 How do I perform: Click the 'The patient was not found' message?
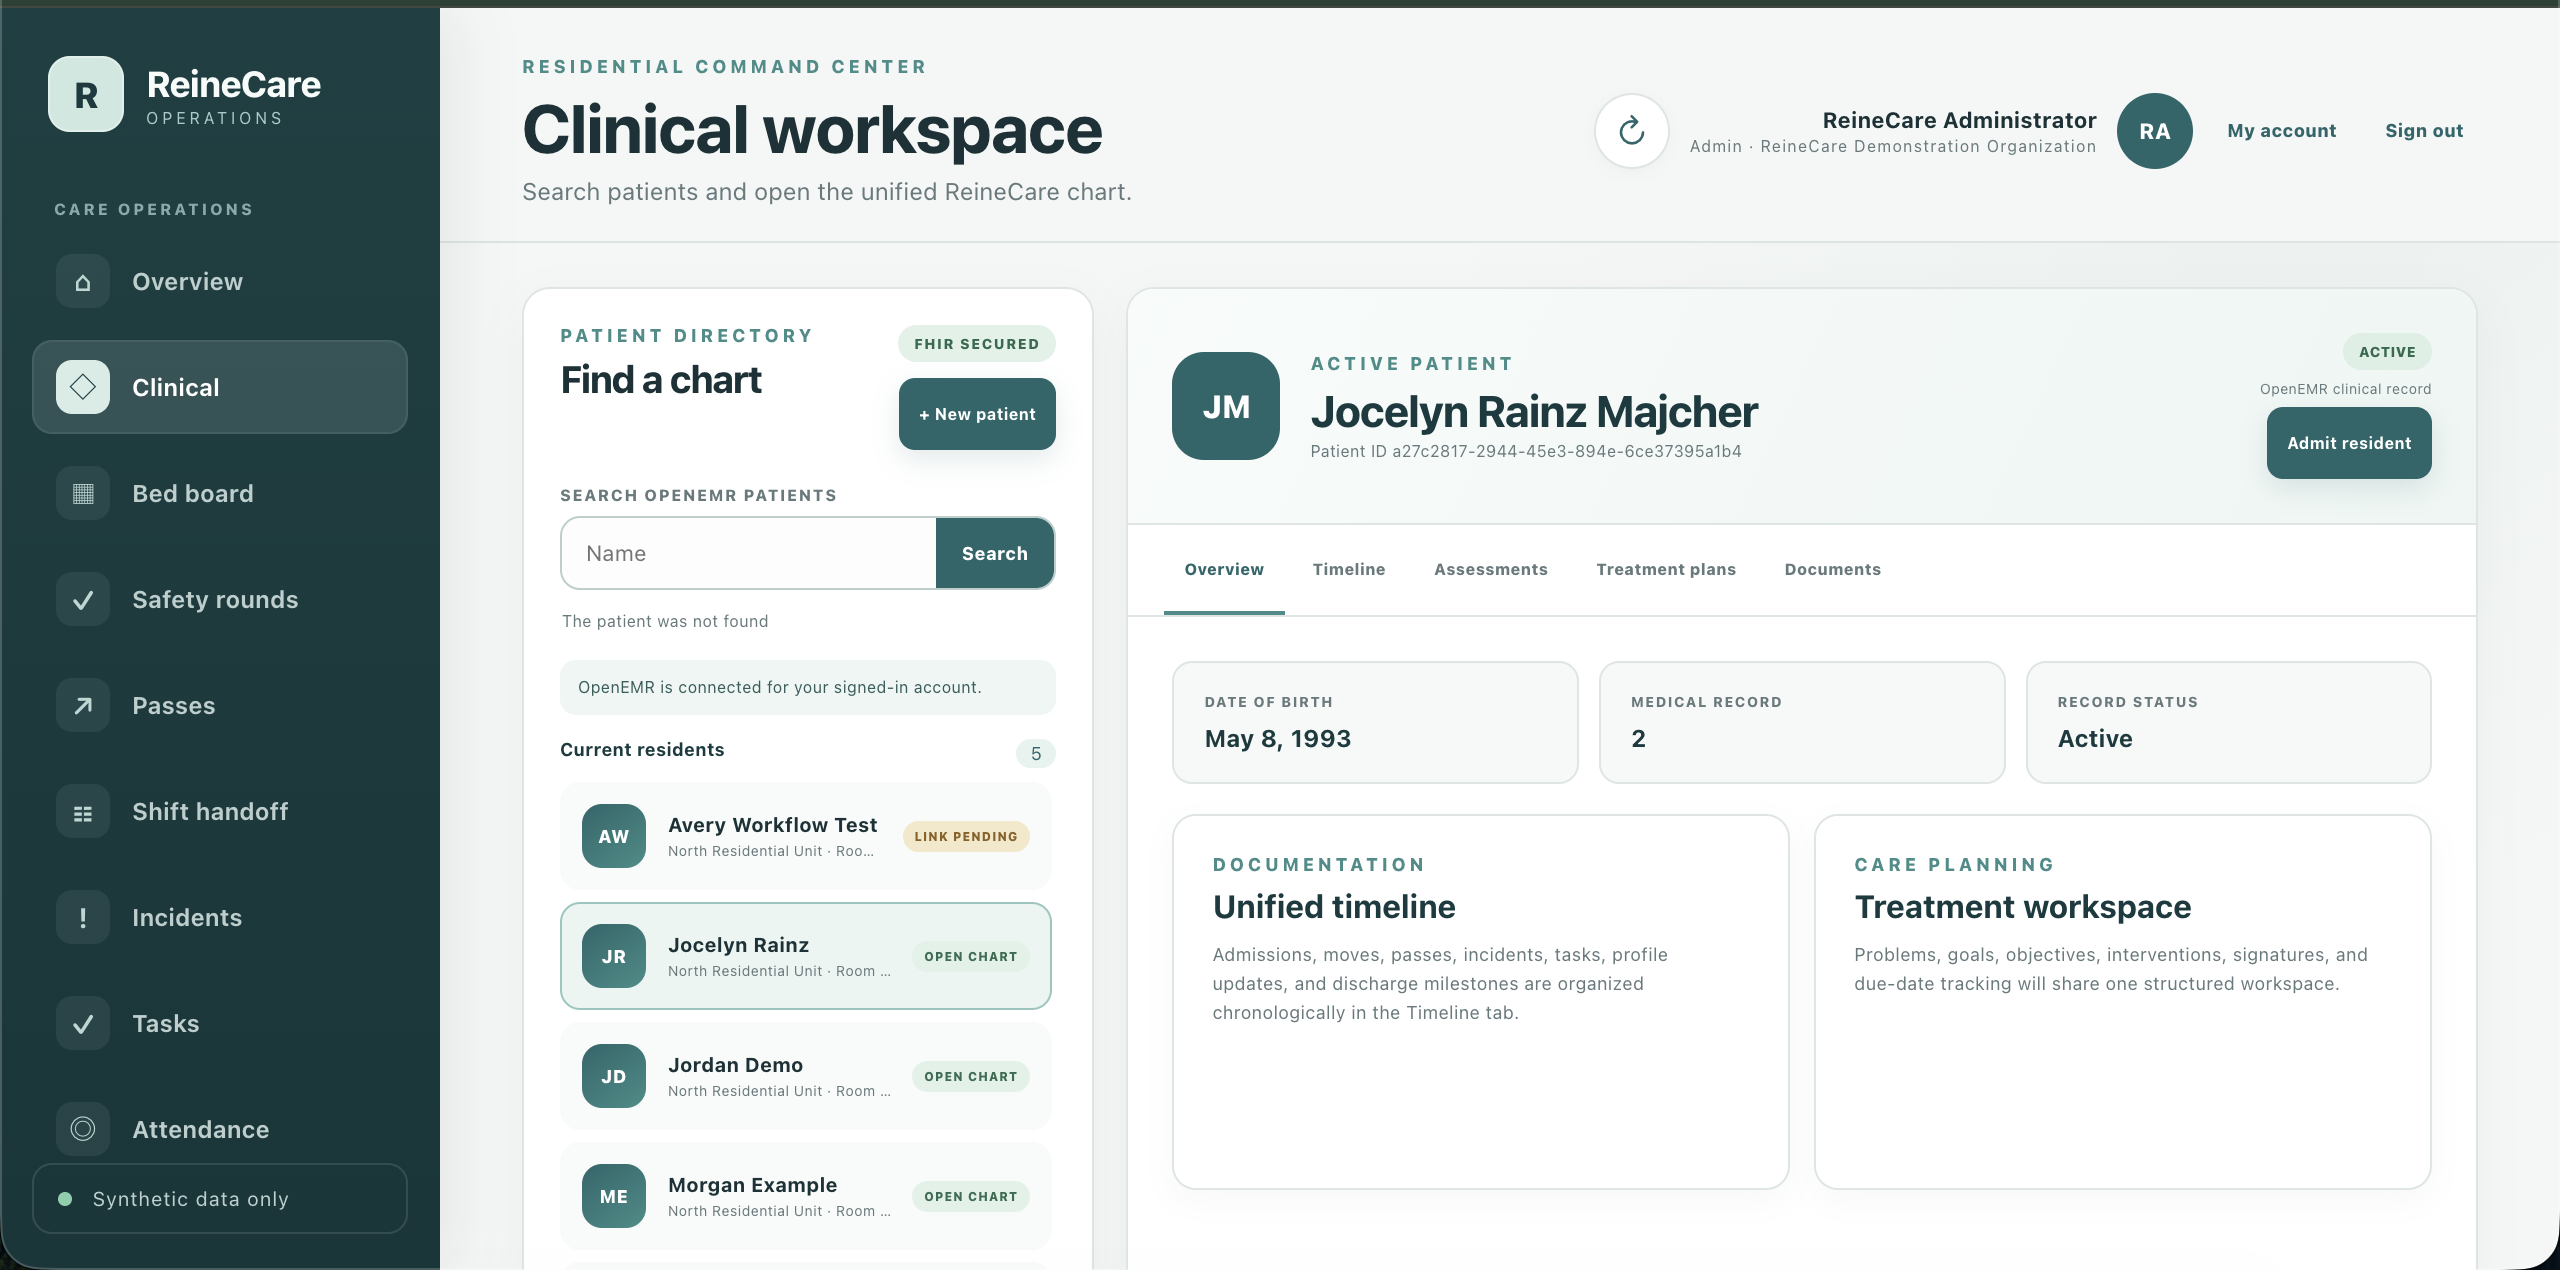(665, 621)
